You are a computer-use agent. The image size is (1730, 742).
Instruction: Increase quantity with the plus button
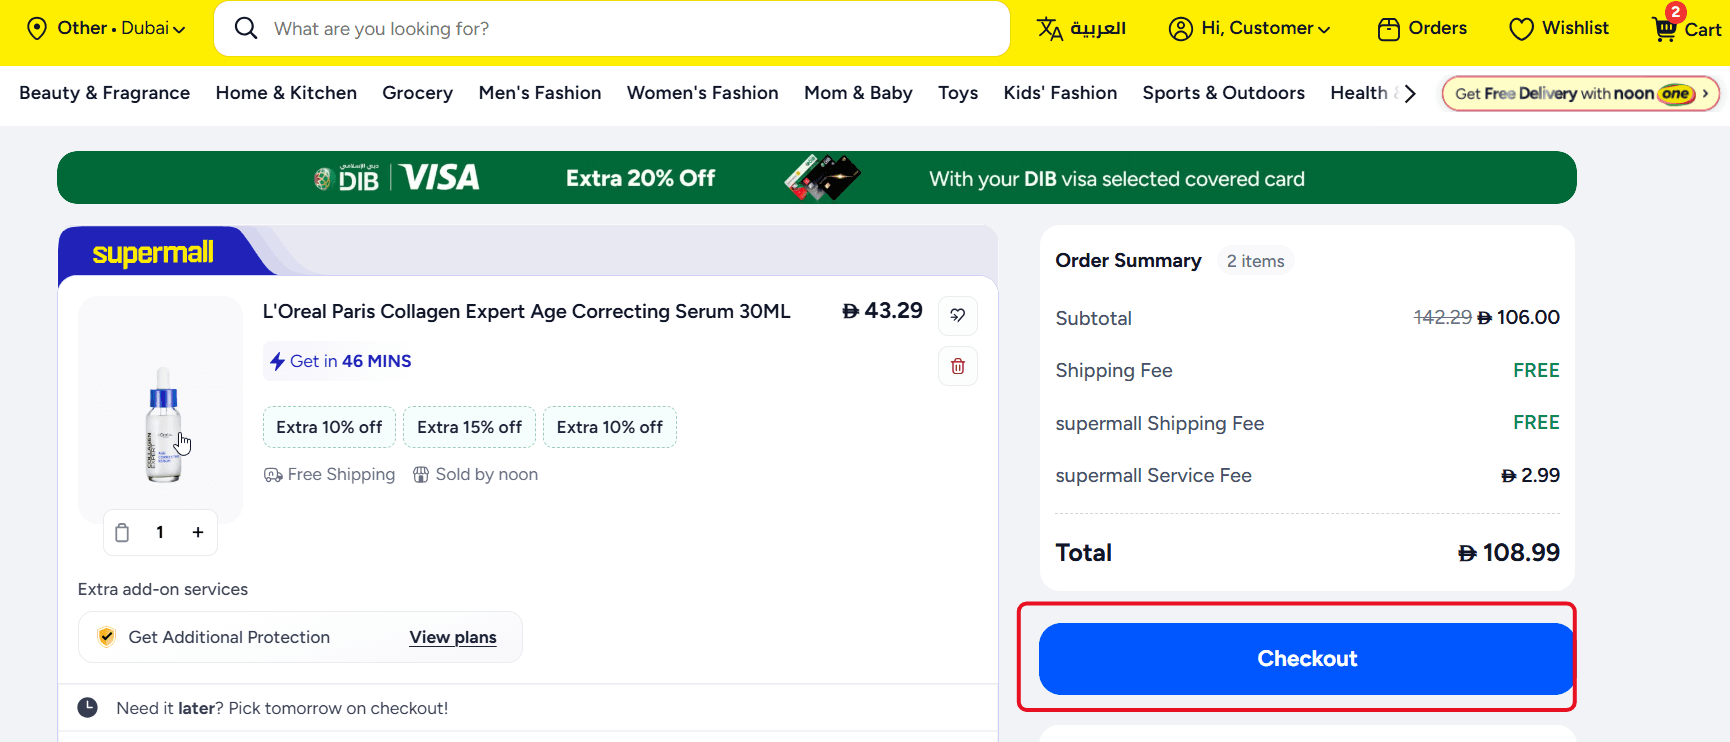(198, 532)
